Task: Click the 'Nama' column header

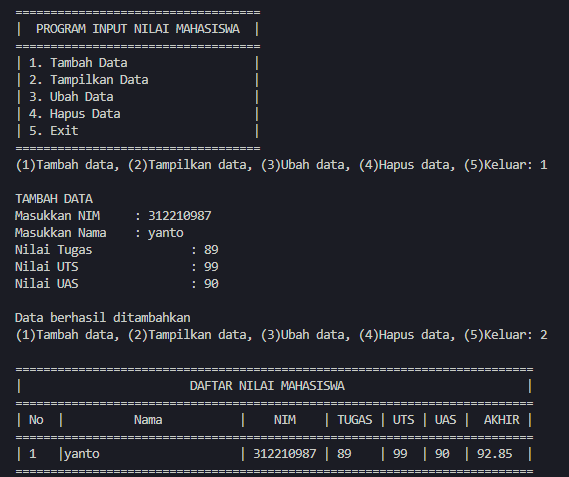Action: [148, 420]
